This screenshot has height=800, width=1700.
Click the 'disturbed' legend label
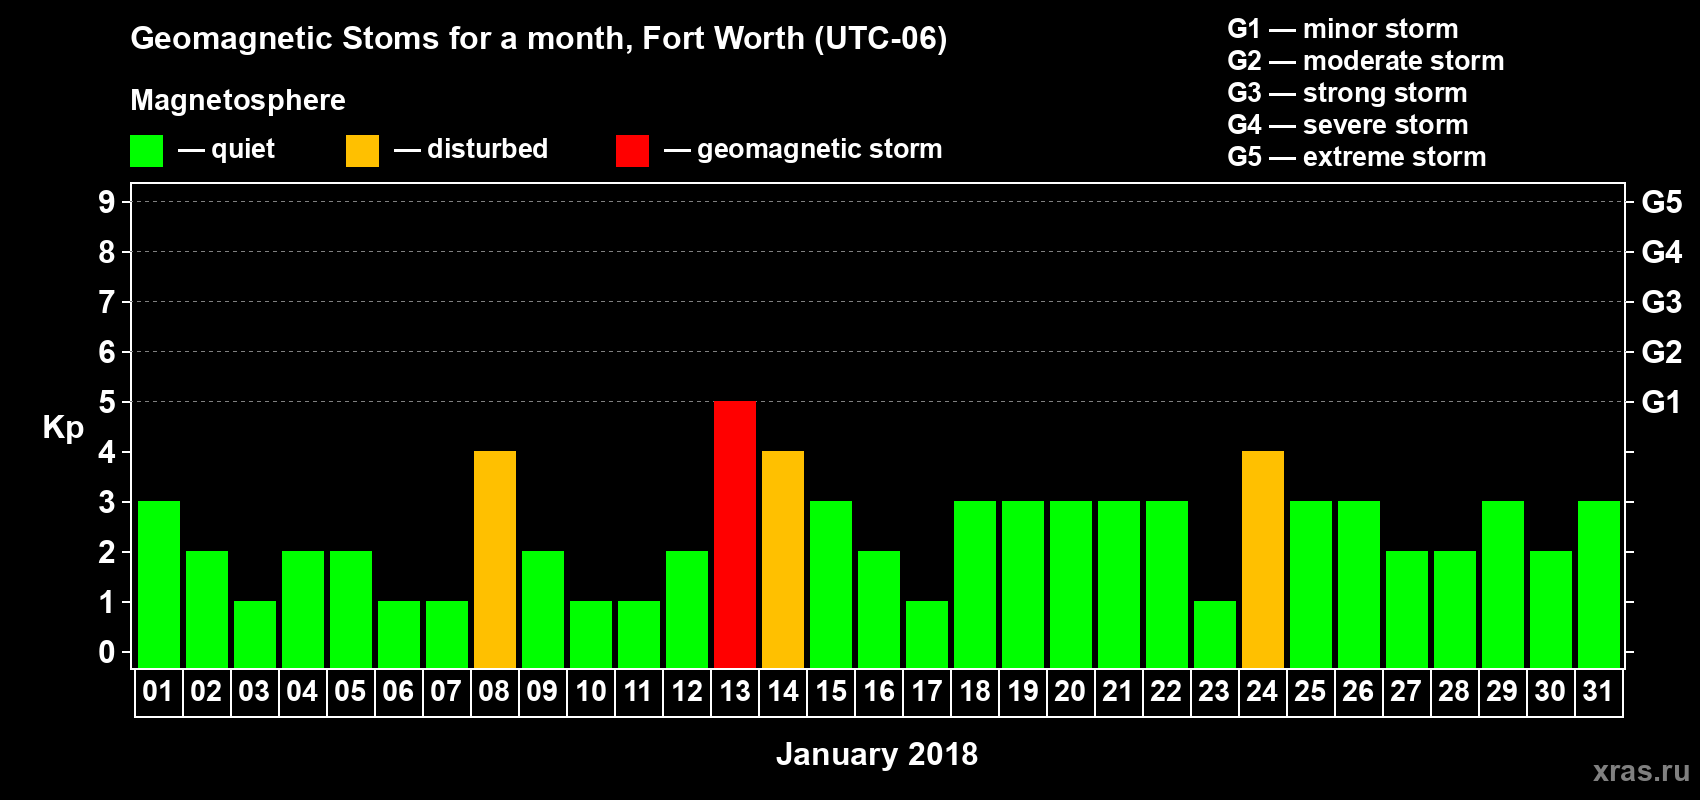pyautogui.click(x=488, y=149)
